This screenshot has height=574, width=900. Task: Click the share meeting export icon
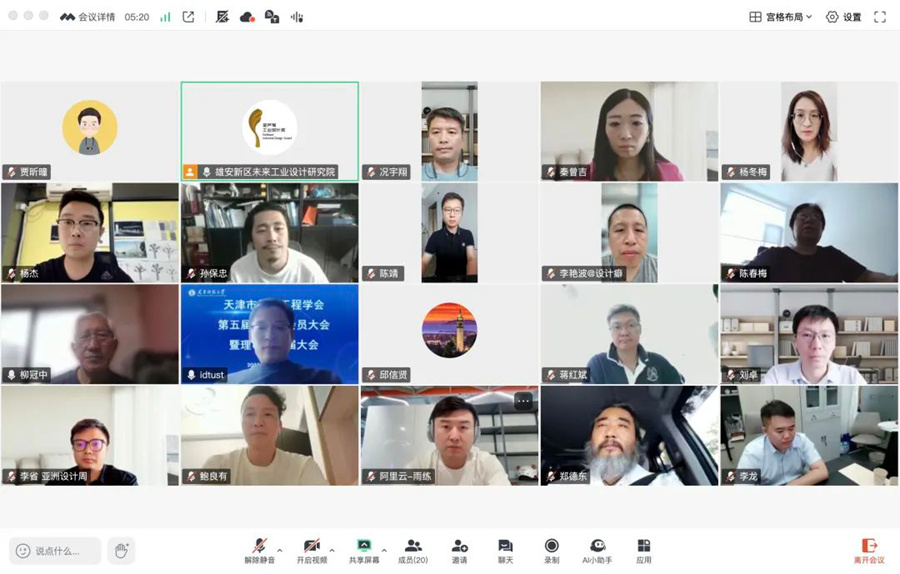pyautogui.click(x=188, y=17)
